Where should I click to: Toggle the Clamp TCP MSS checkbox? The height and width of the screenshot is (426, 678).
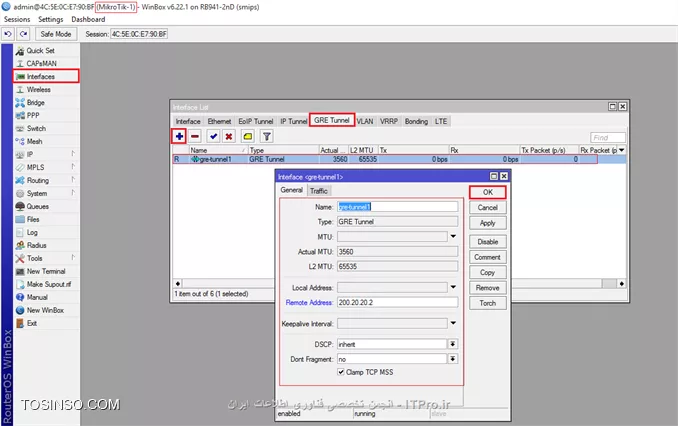(341, 372)
